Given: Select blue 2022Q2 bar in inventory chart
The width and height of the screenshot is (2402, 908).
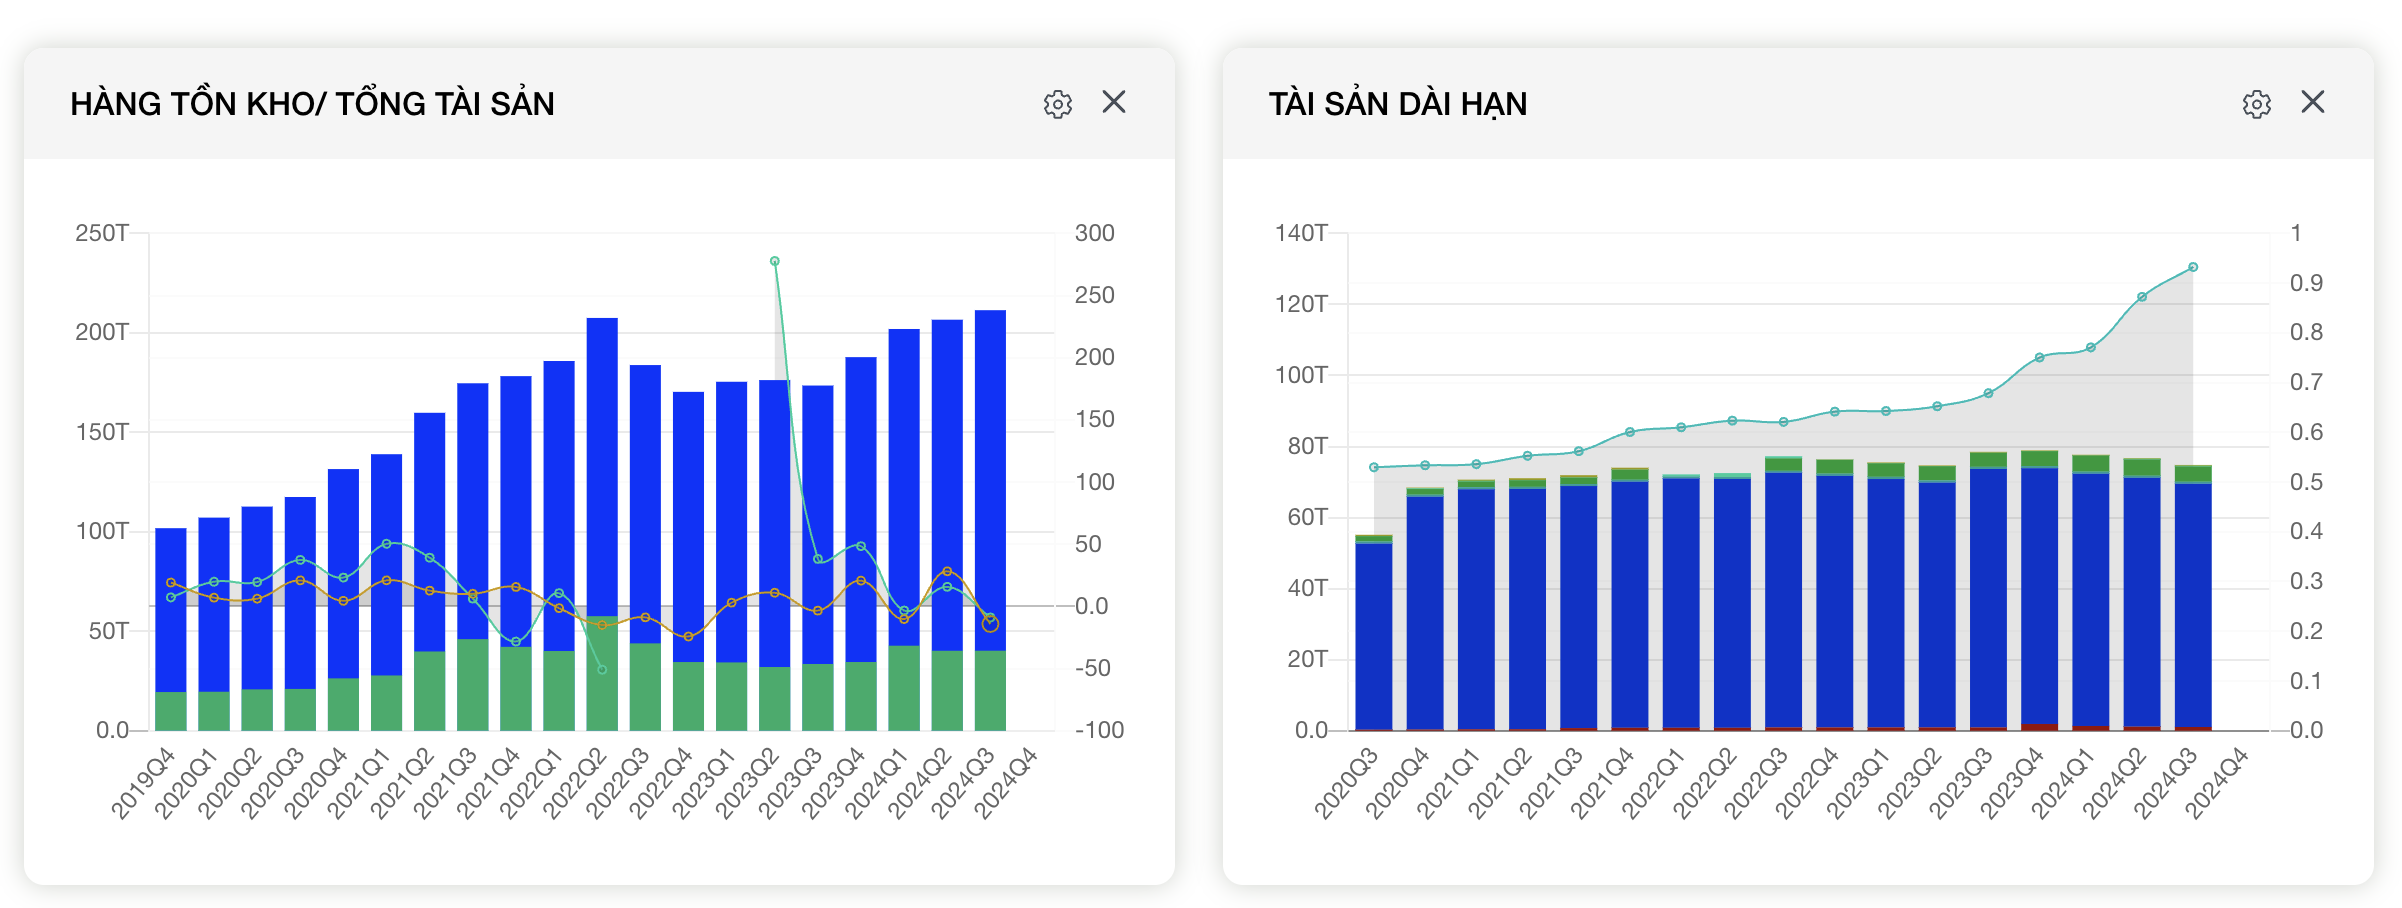Looking at the screenshot, I should [x=602, y=467].
